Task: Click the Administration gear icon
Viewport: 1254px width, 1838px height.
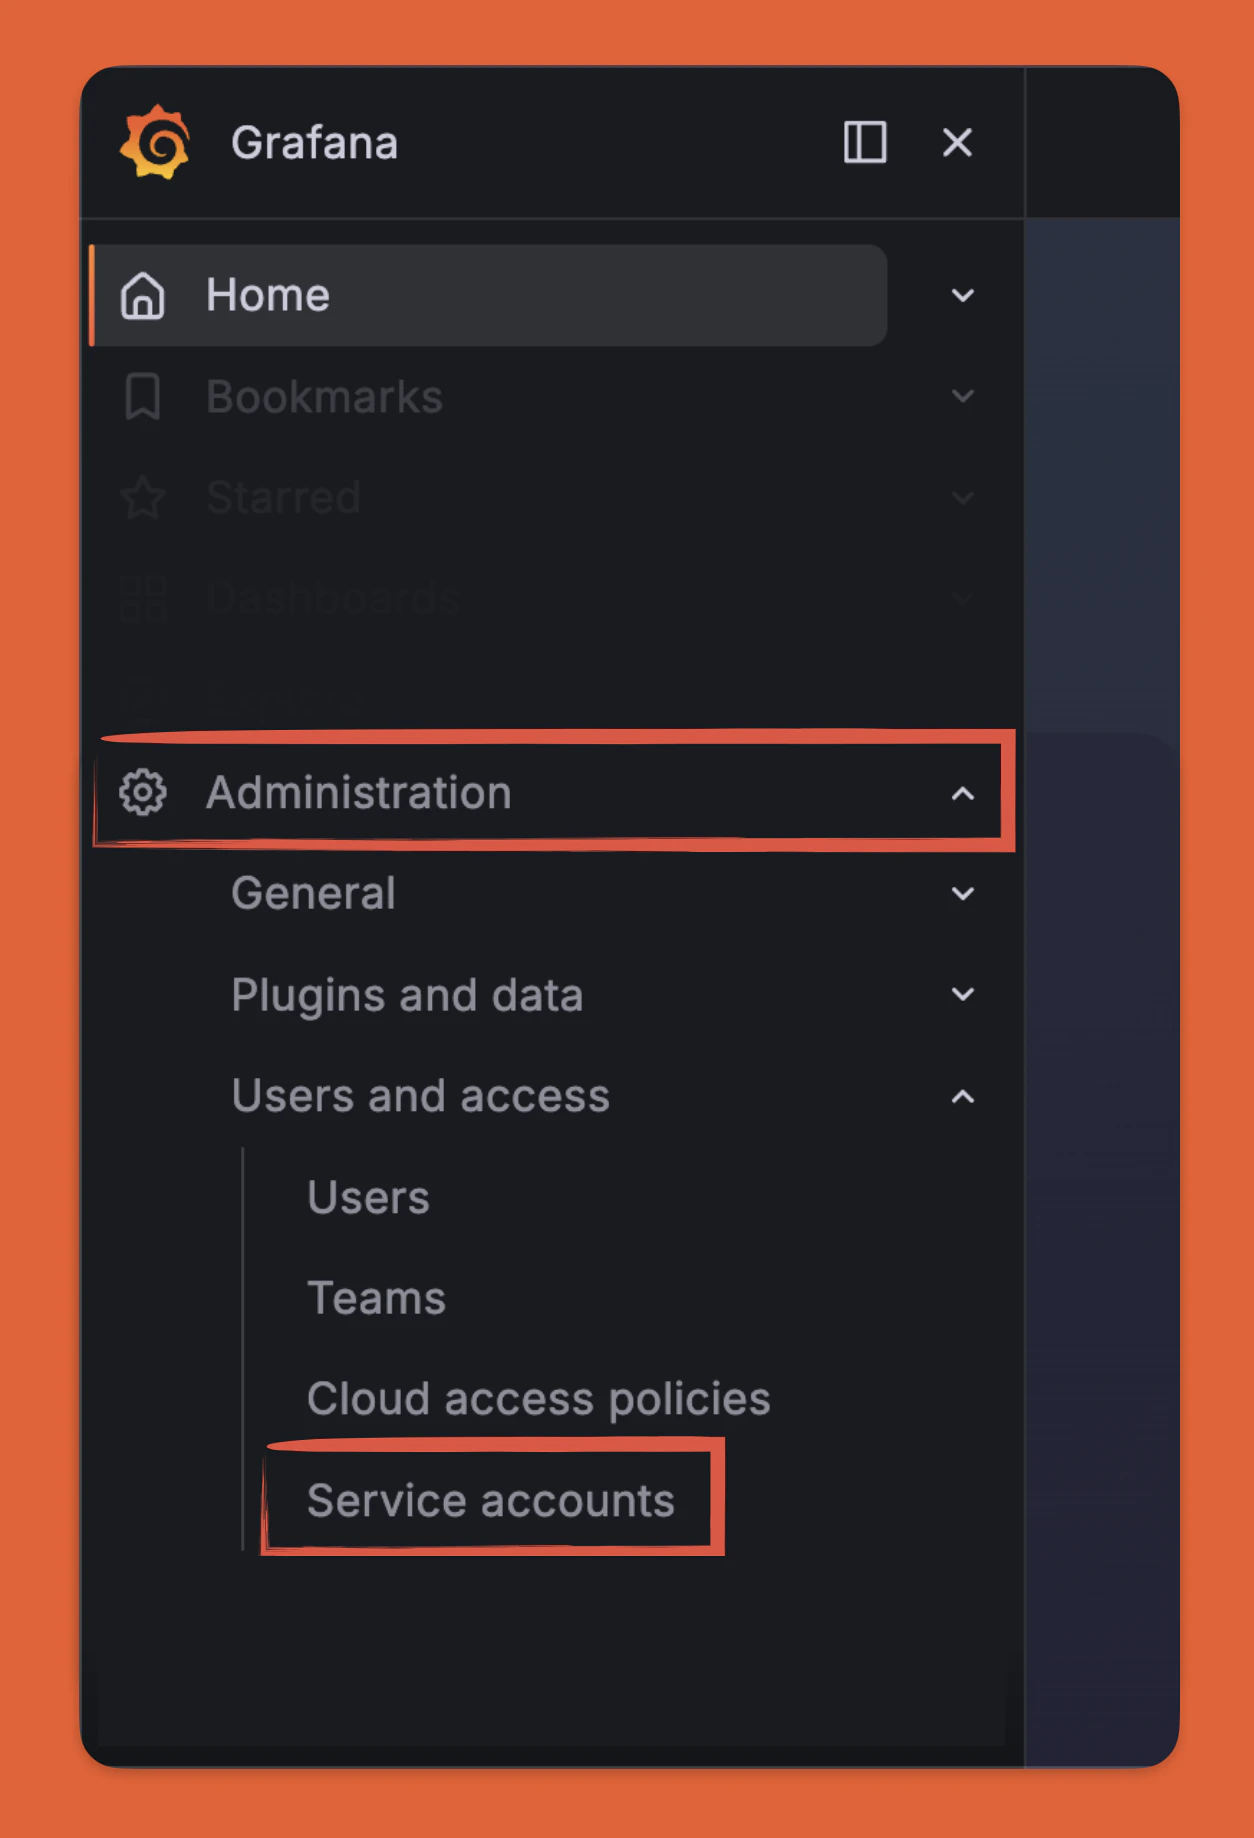Action: (142, 793)
